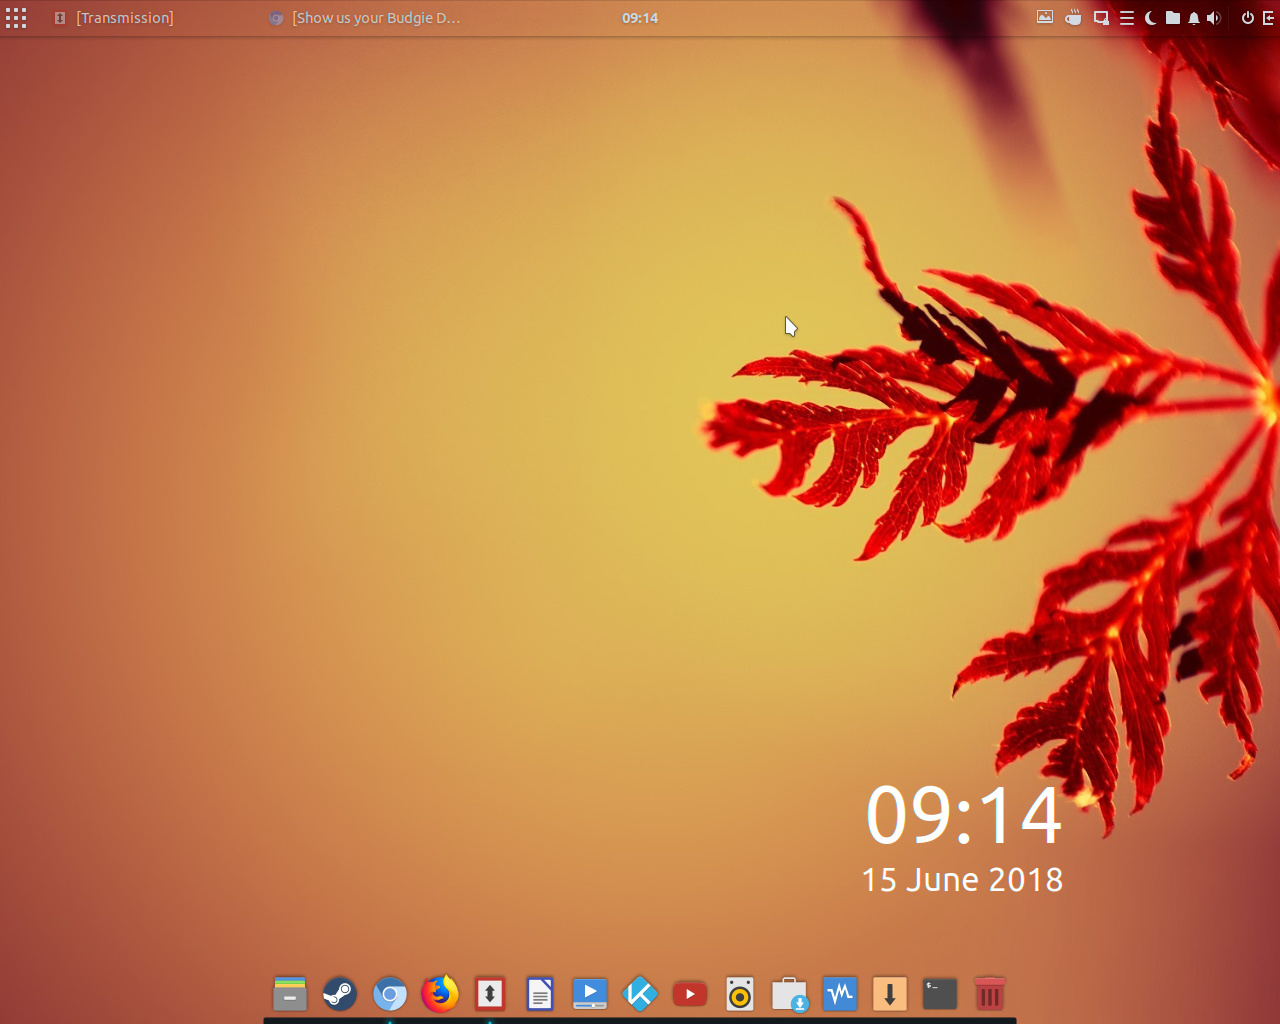Open Transmission from the dock
Screen dimensions: 1280x1024
[490, 994]
